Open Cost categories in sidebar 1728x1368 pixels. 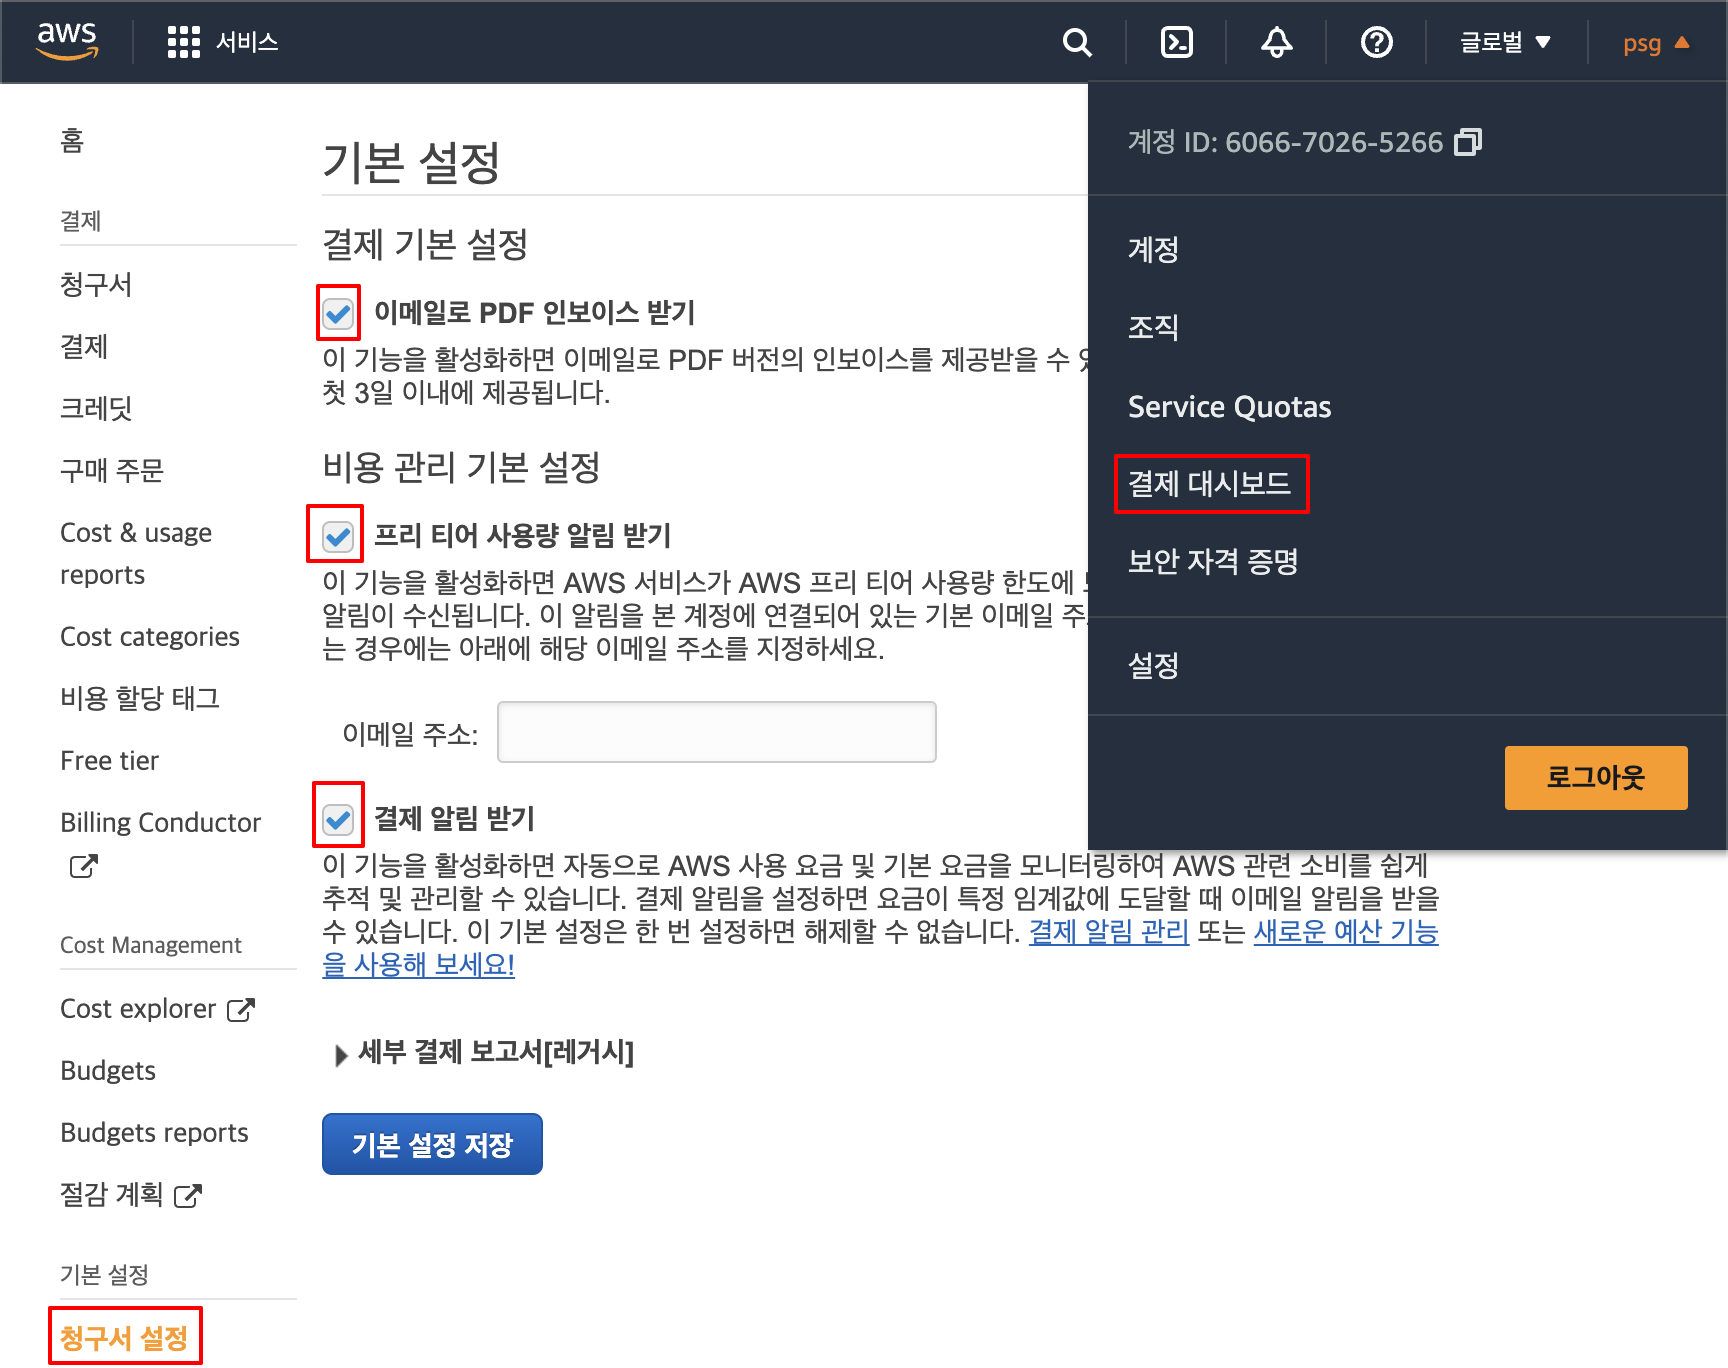tap(150, 637)
